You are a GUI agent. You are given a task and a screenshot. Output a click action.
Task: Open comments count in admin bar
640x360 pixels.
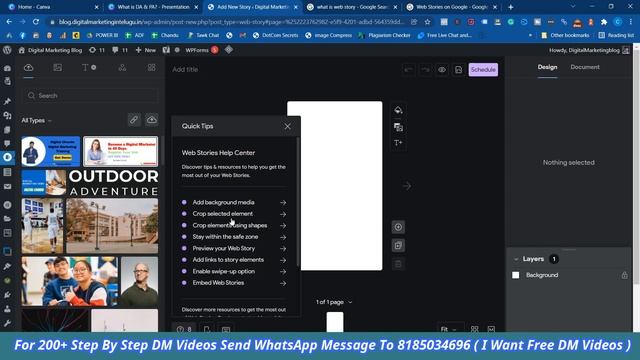[120, 50]
